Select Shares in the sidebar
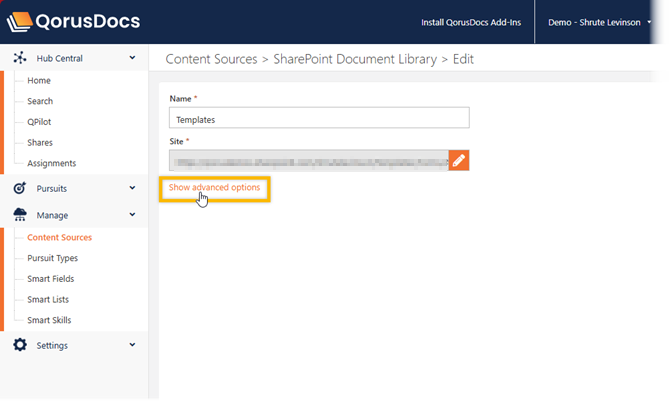The width and height of the screenshot is (672, 418). (x=41, y=143)
